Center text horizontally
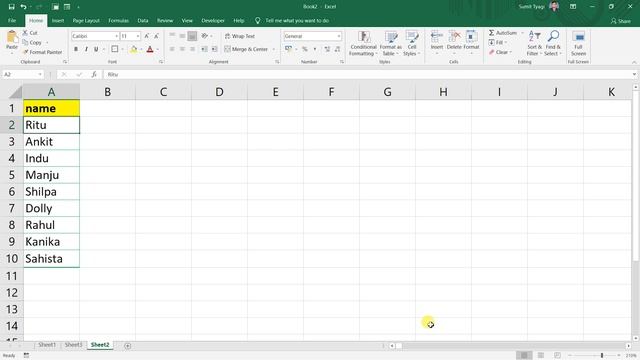 [182, 49]
